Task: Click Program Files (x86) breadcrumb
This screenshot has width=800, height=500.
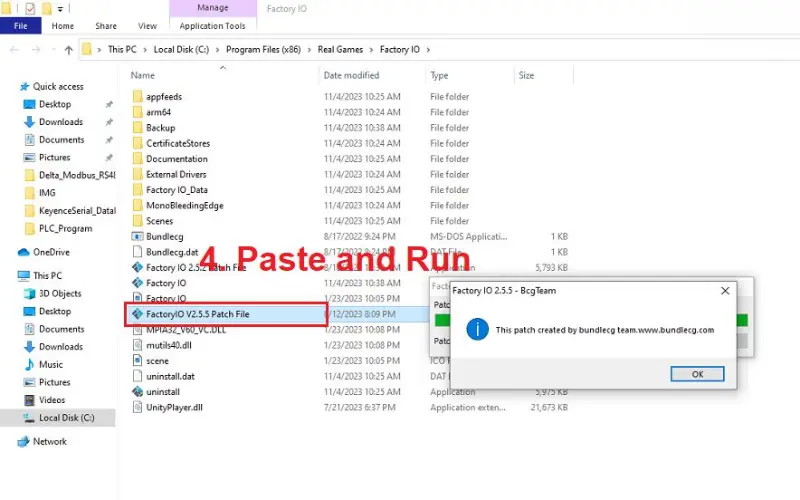Action: pos(263,49)
